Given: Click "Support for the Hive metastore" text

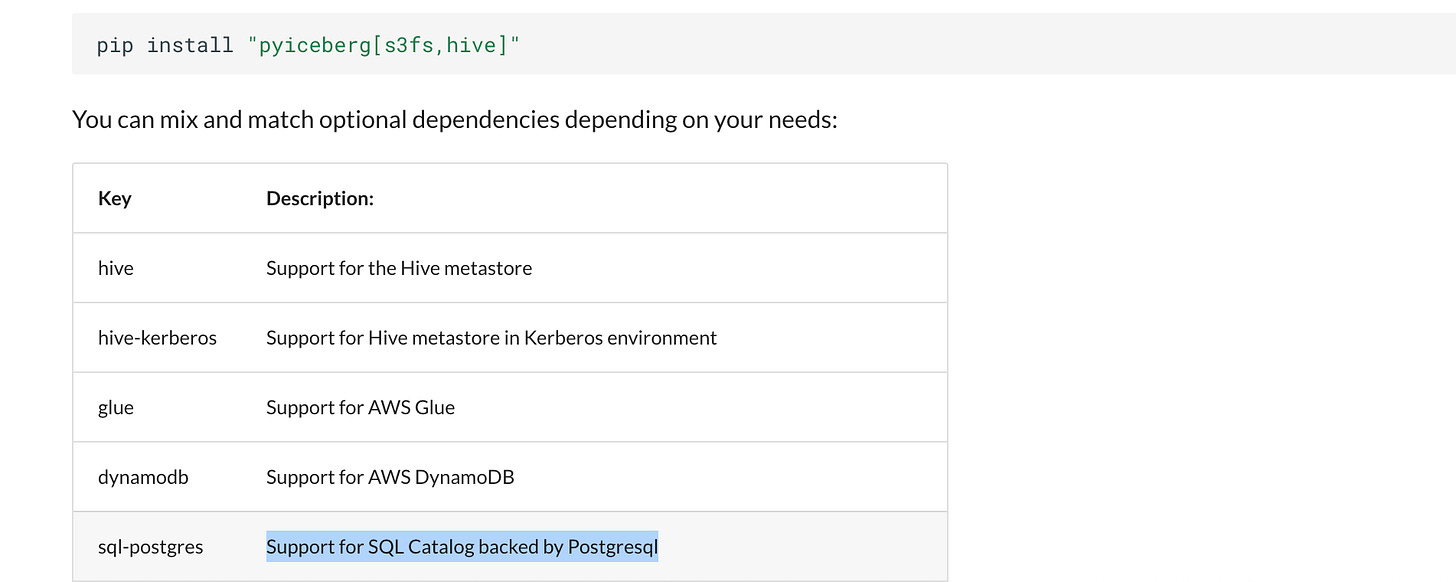Looking at the screenshot, I should pyautogui.click(x=399, y=268).
